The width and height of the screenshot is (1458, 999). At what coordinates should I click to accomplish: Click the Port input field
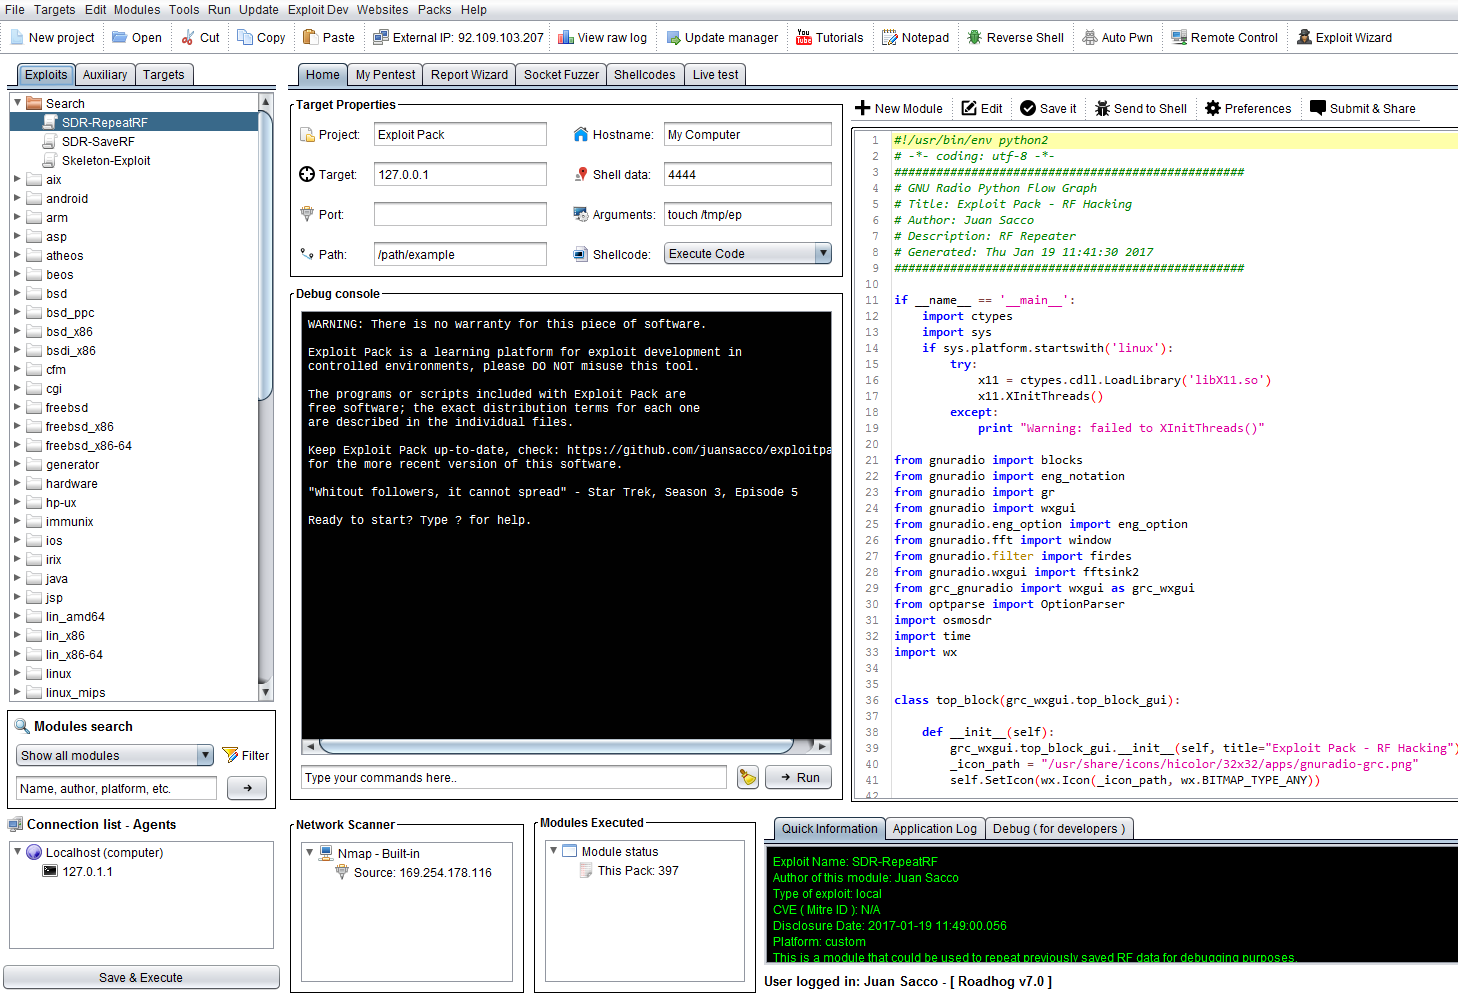(460, 215)
